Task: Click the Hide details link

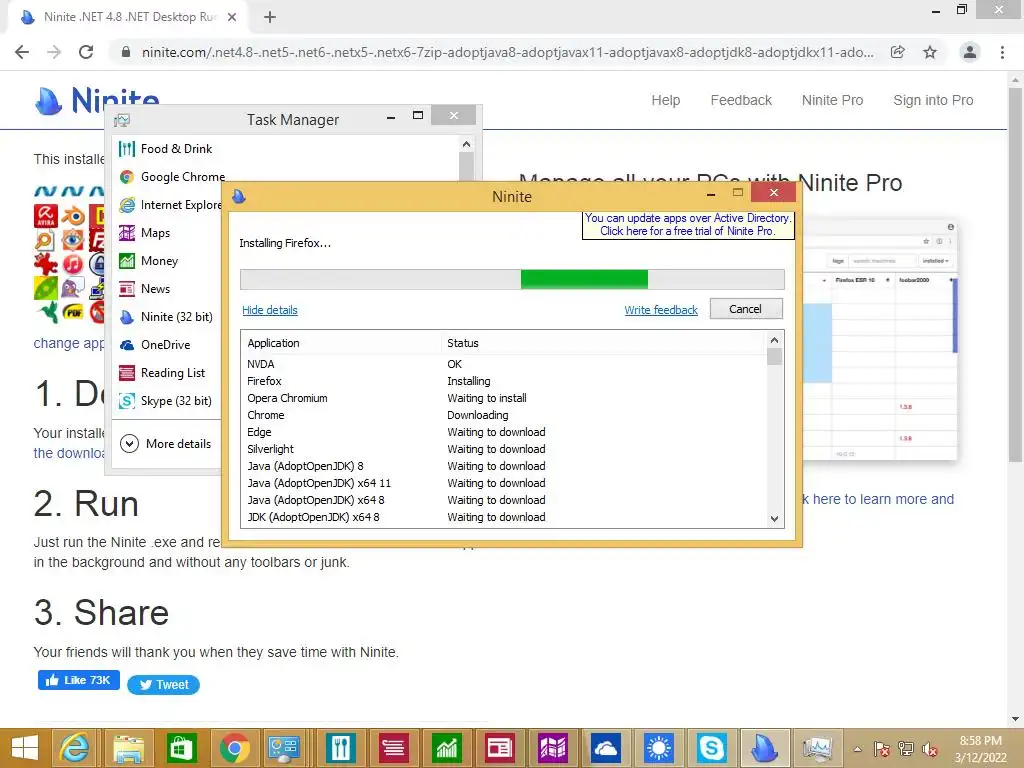Action: 270,310
